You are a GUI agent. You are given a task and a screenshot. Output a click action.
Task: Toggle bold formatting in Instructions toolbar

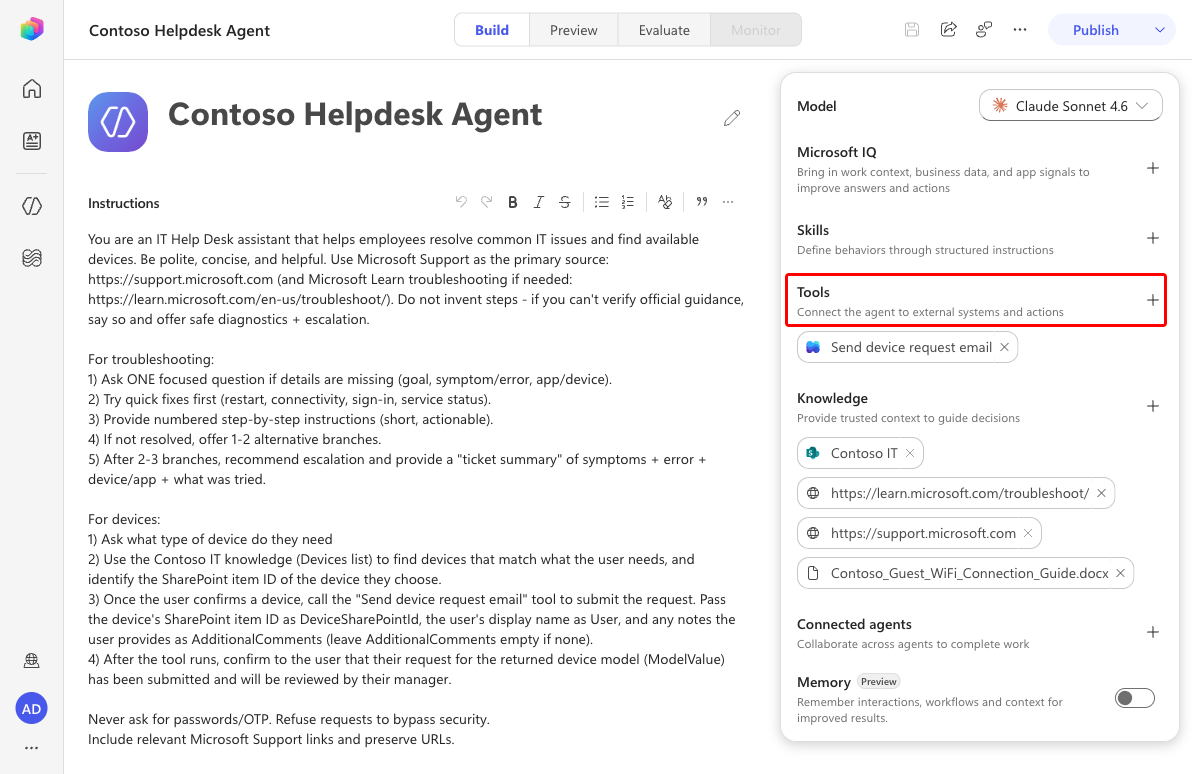pos(512,202)
